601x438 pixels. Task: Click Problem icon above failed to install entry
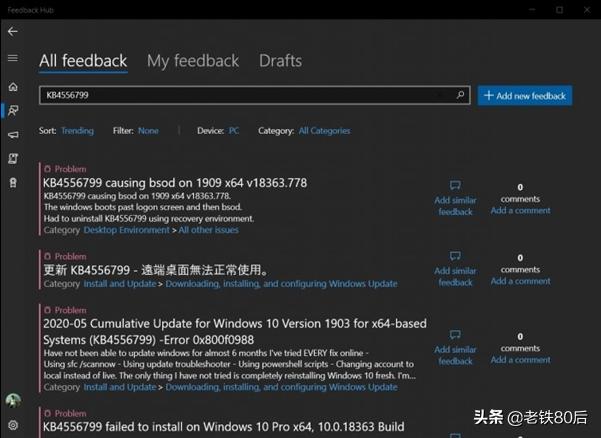coord(47,413)
